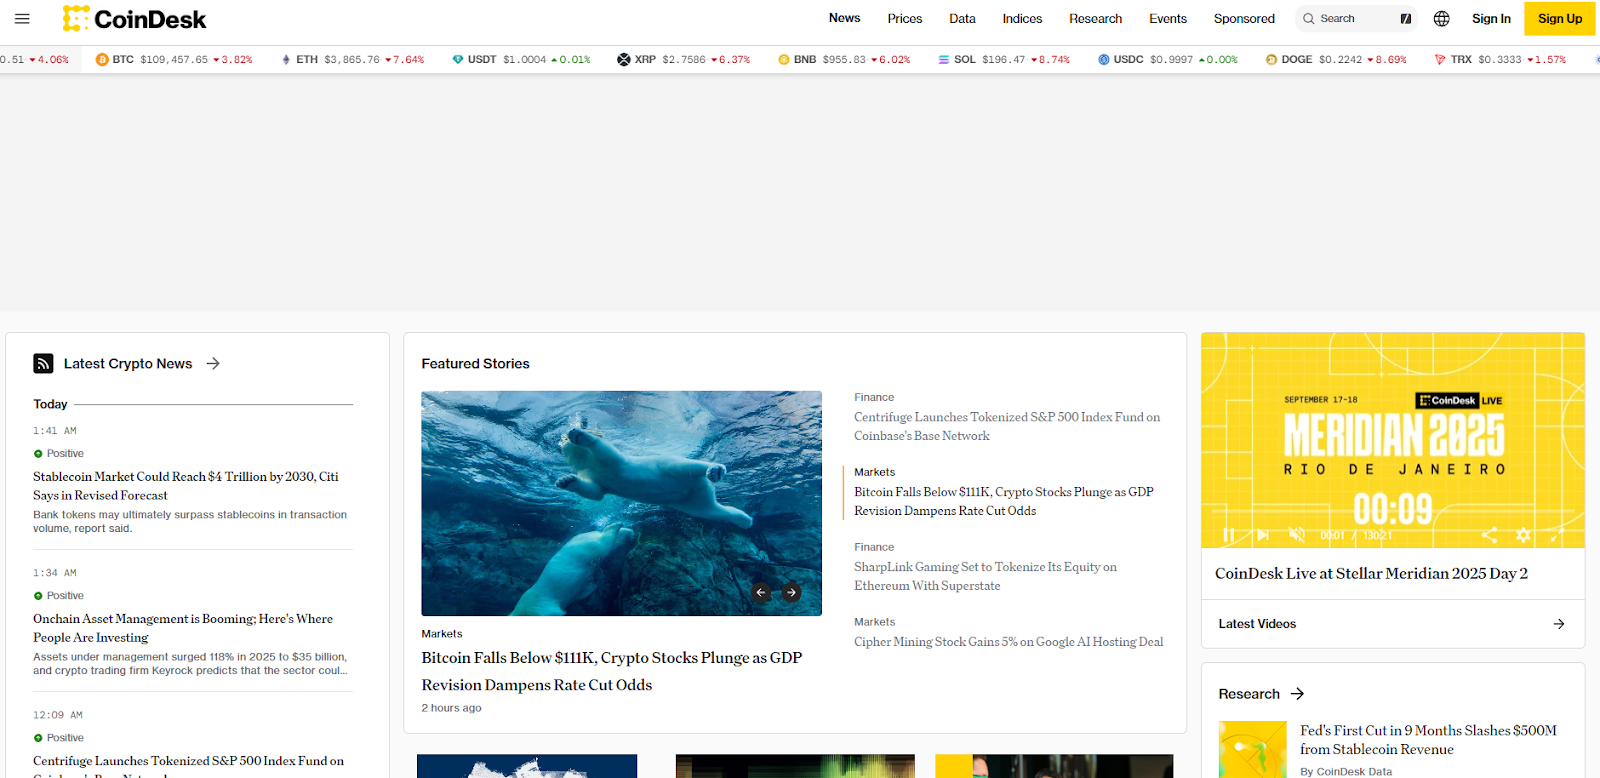Image resolution: width=1600 pixels, height=778 pixels.
Task: Click the RSS feed icon beside Latest Crypto News
Action: click(43, 363)
